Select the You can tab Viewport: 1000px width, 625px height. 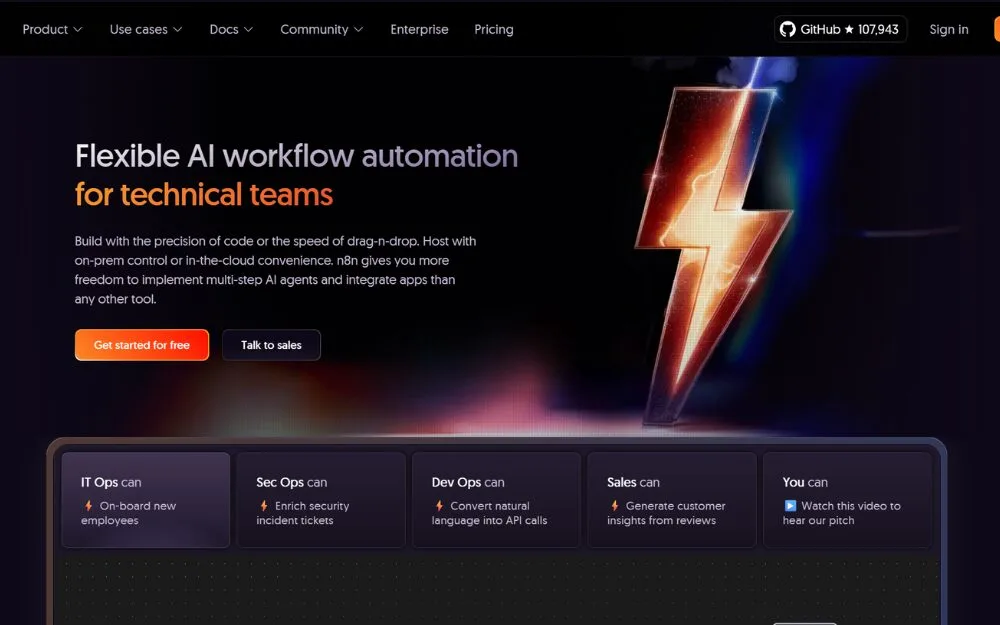coord(847,500)
